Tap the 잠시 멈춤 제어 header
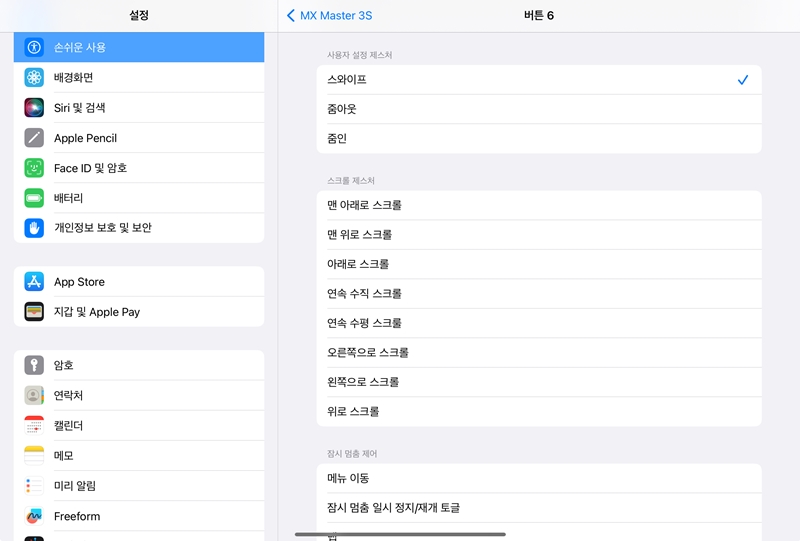 [352, 454]
